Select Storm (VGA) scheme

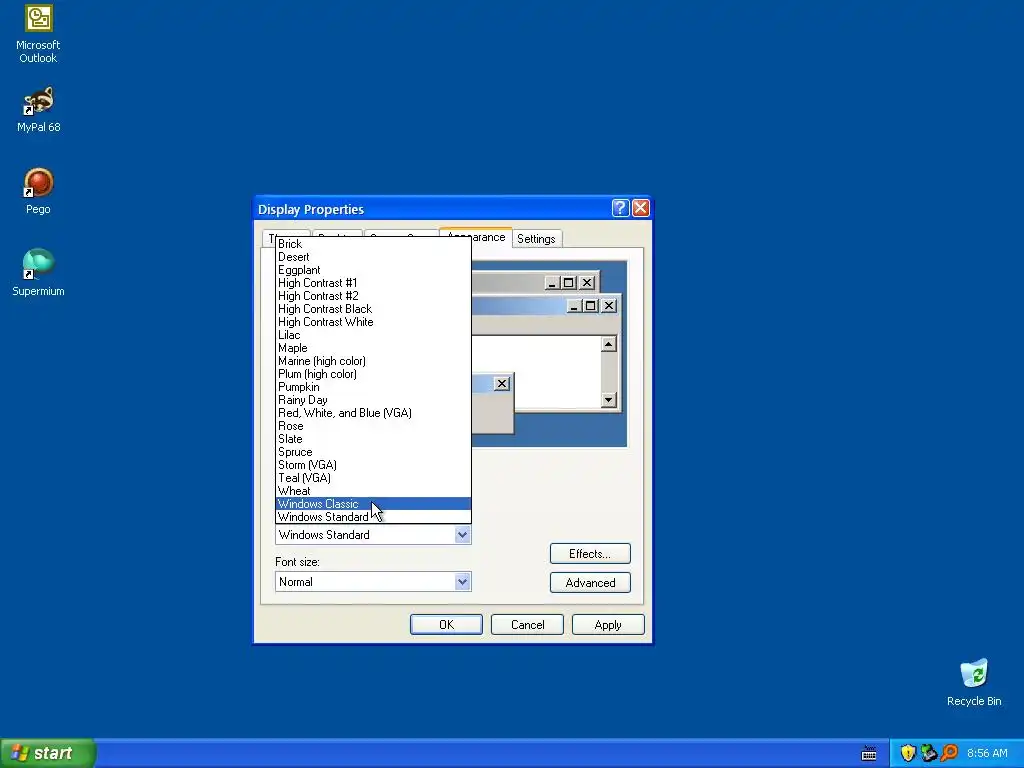tap(373, 465)
